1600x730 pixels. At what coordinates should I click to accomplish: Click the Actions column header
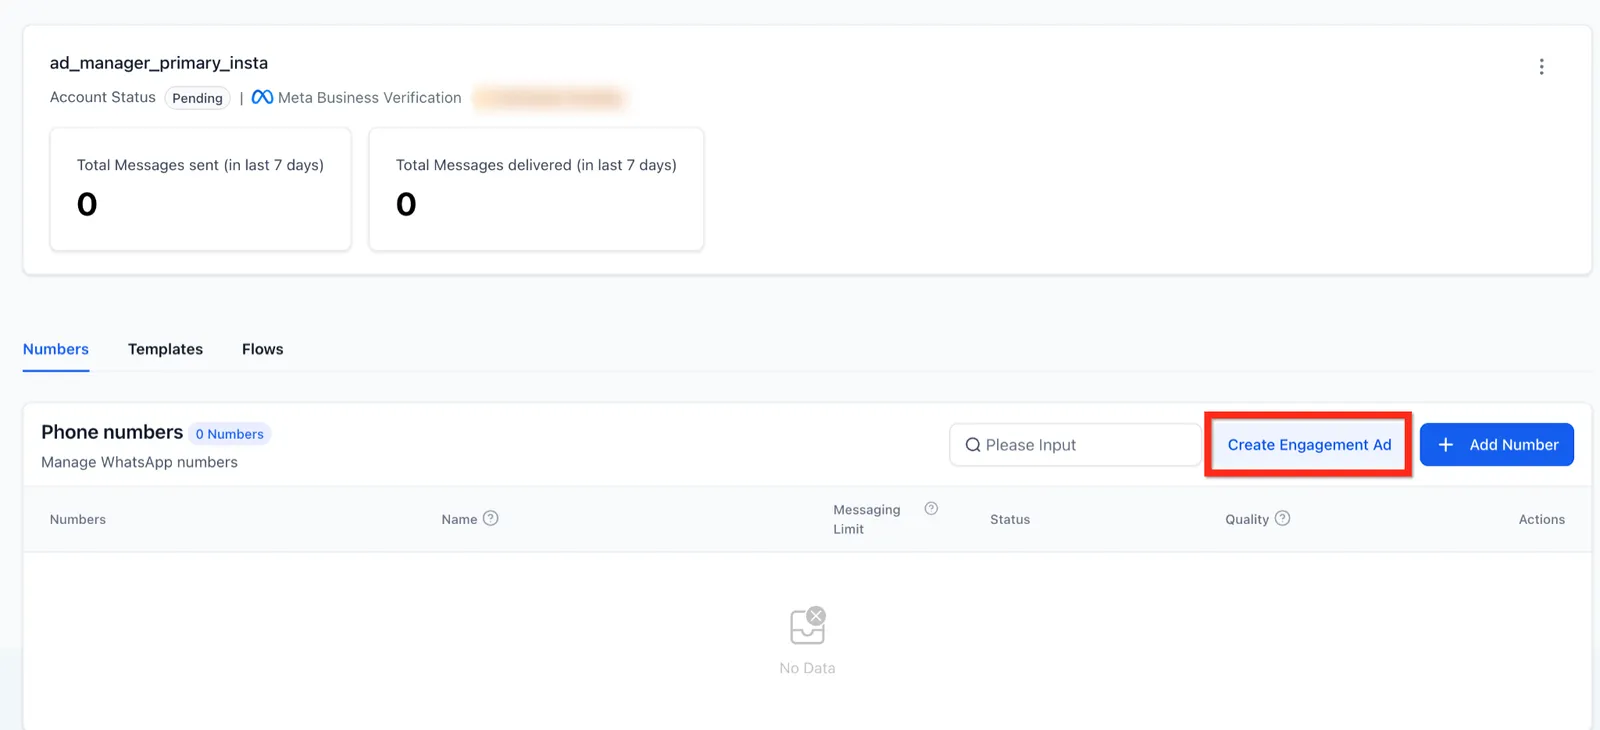pos(1542,519)
